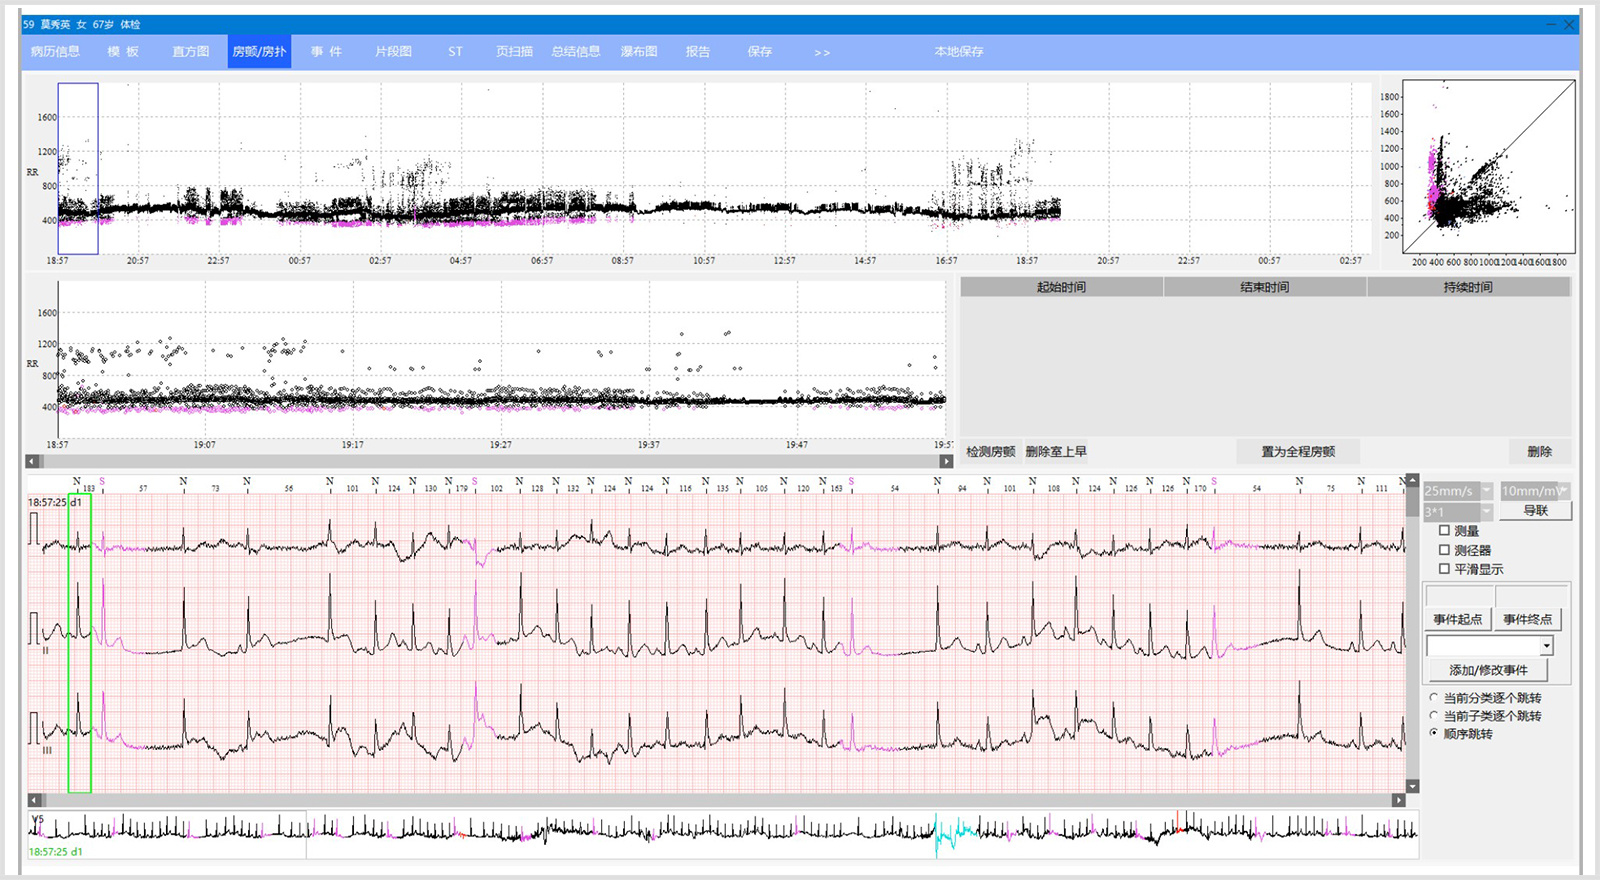
Task: Expand the event type combo box
Action: (x=1546, y=646)
